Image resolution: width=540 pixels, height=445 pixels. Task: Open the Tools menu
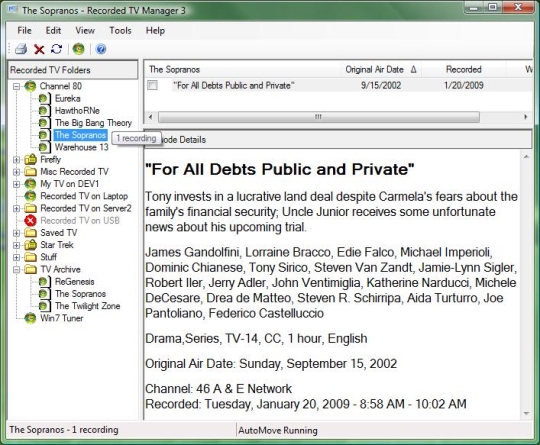click(x=120, y=30)
